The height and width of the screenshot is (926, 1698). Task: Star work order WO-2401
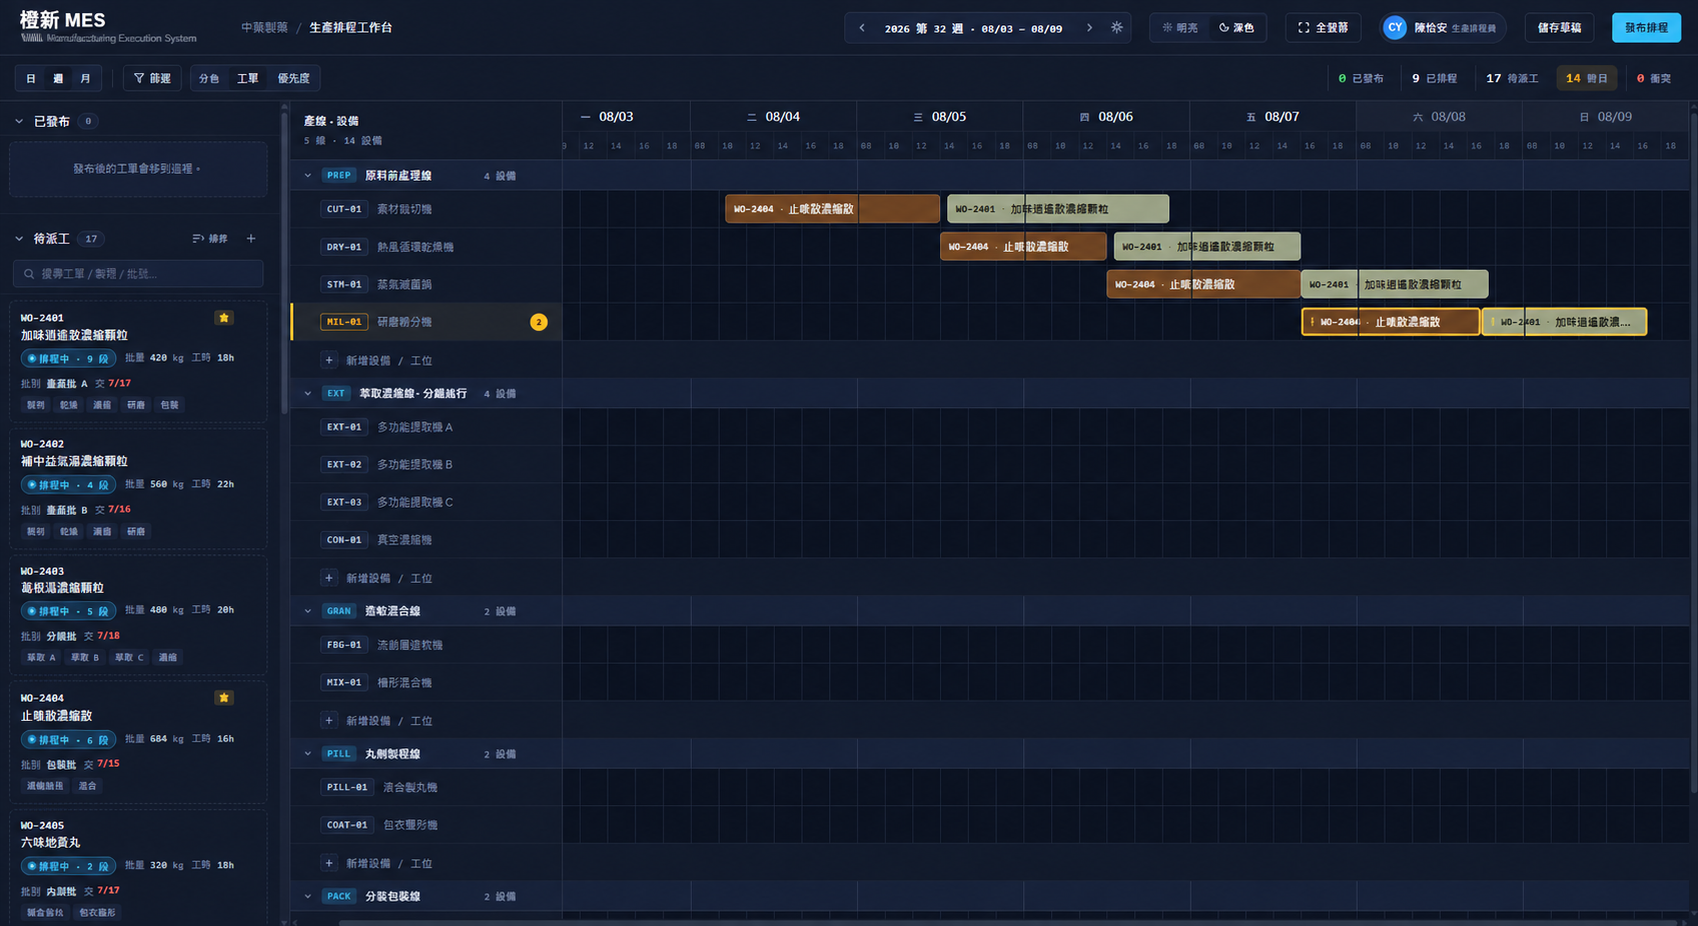point(224,318)
